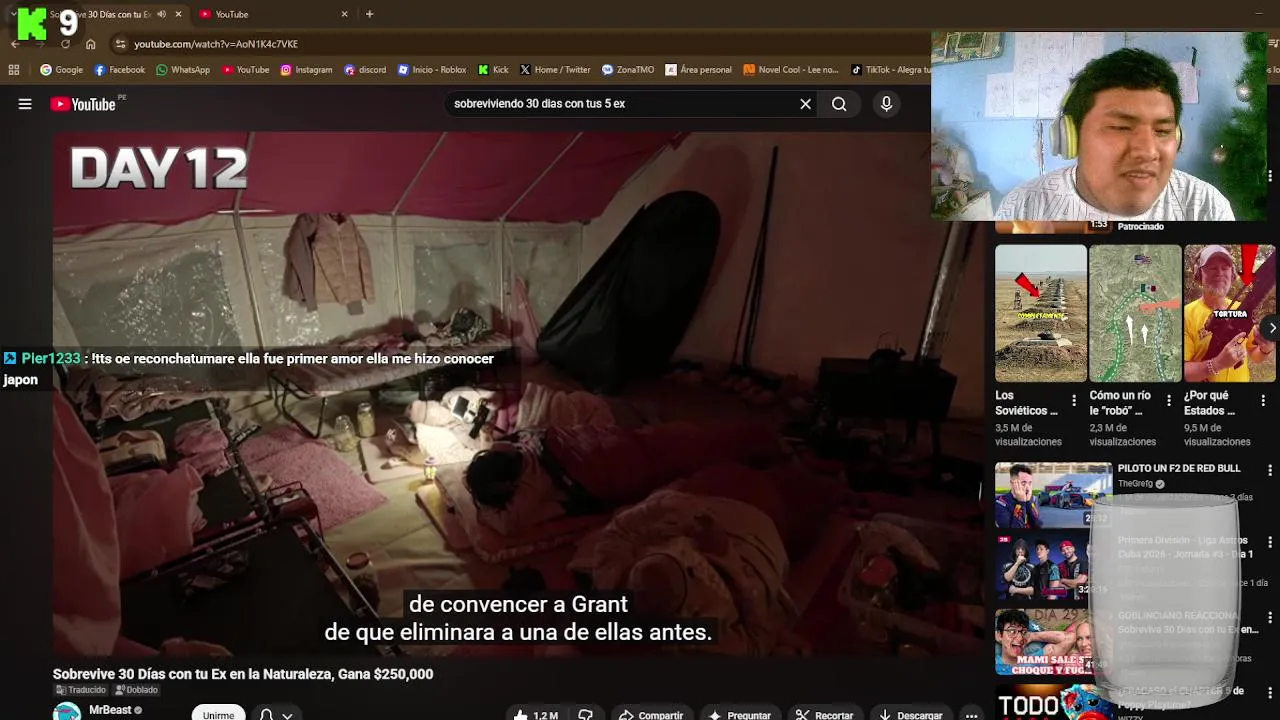The image size is (1280, 720).
Task: Close the second YouTube tab
Action: click(345, 14)
